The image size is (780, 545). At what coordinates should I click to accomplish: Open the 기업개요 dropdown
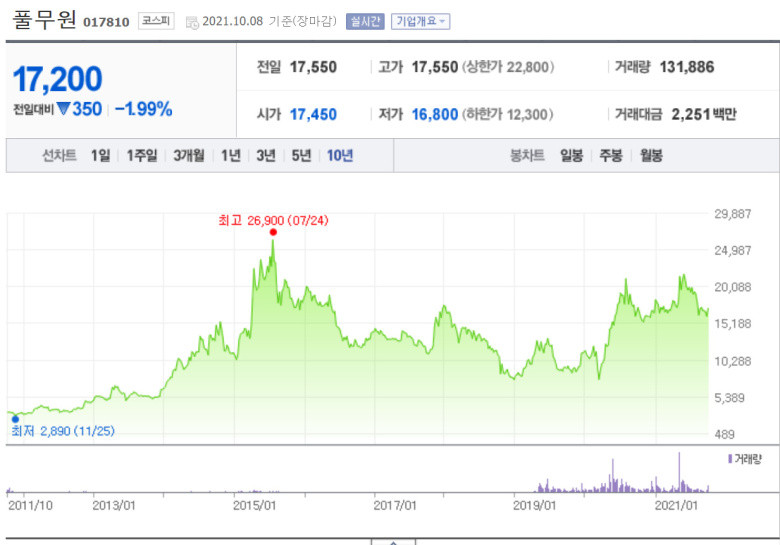pyautogui.click(x=420, y=21)
